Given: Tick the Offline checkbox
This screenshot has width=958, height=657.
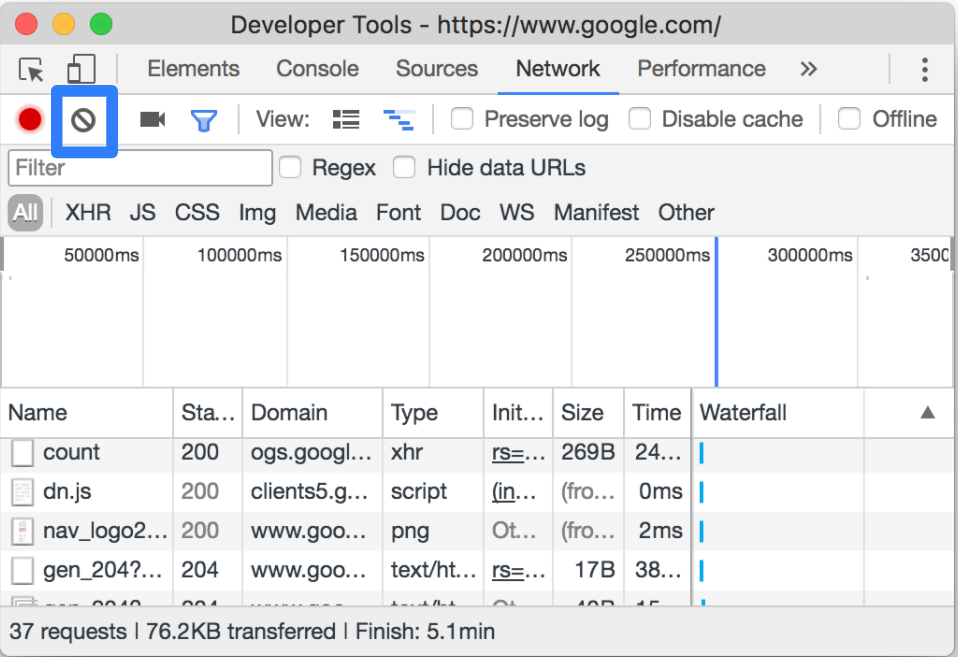Looking at the screenshot, I should tap(849, 119).
